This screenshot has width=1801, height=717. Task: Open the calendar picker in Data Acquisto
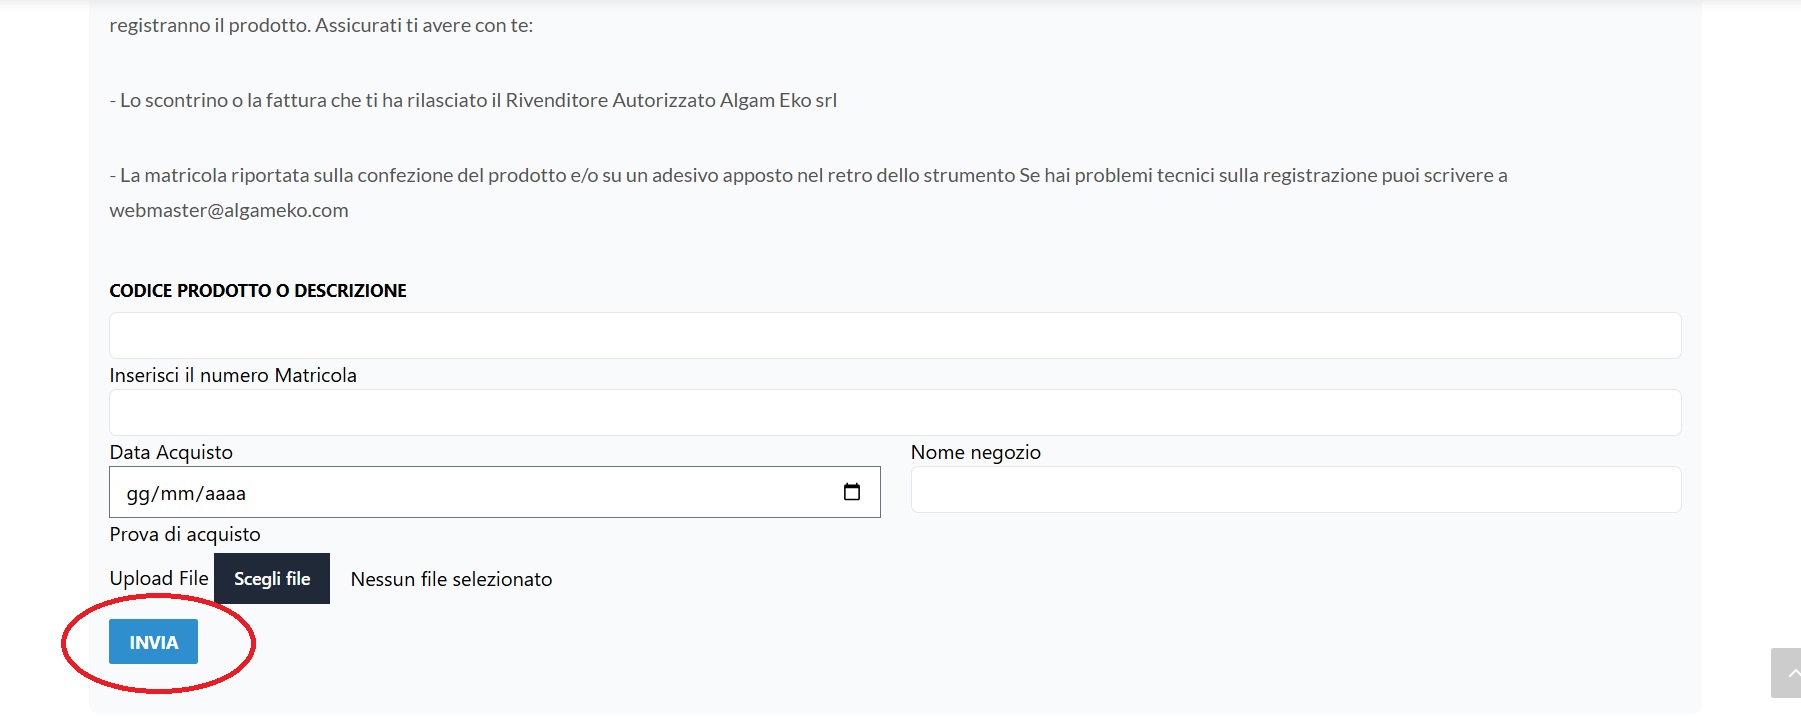click(x=852, y=492)
